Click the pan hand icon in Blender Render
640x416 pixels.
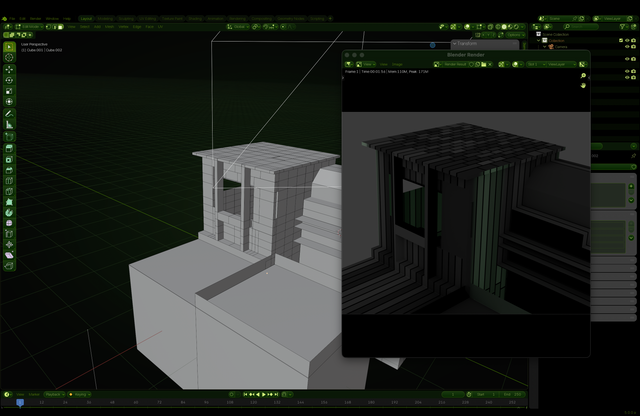(x=583, y=85)
